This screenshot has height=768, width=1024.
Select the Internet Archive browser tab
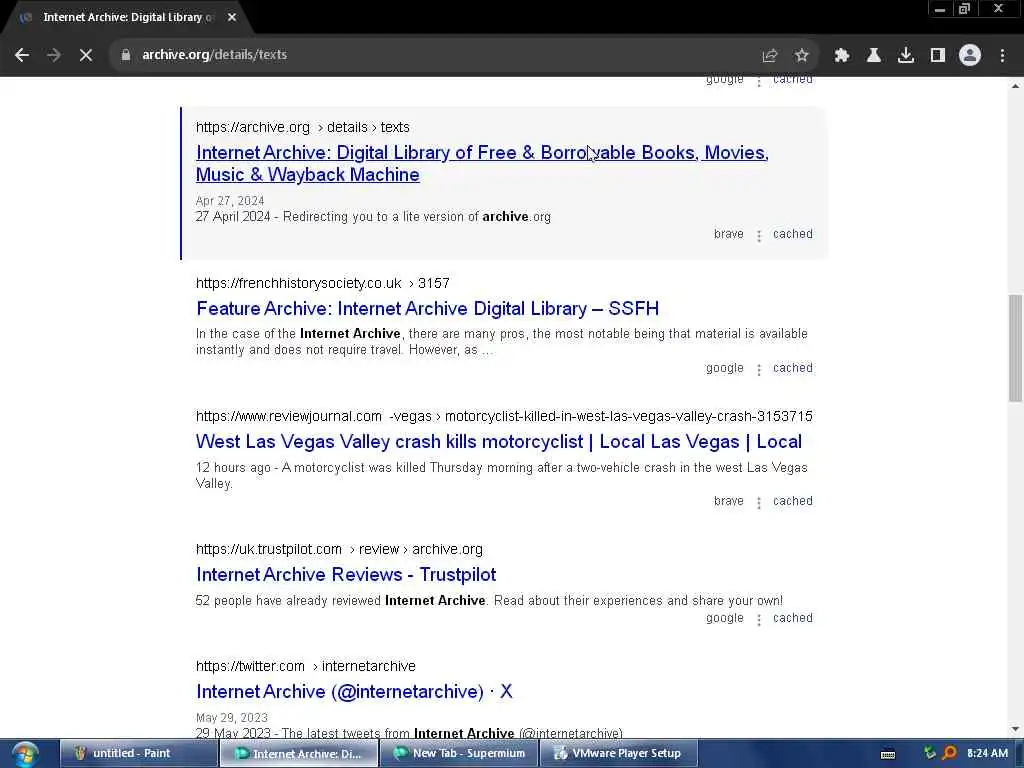[x=127, y=18]
